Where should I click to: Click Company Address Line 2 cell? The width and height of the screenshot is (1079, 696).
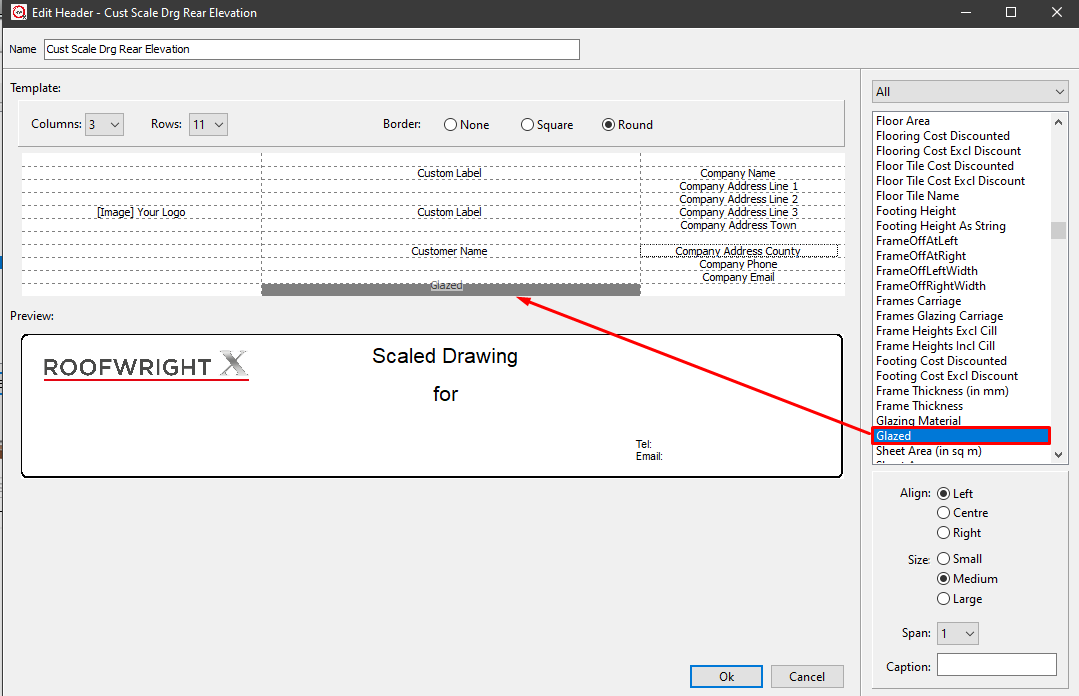click(738, 199)
